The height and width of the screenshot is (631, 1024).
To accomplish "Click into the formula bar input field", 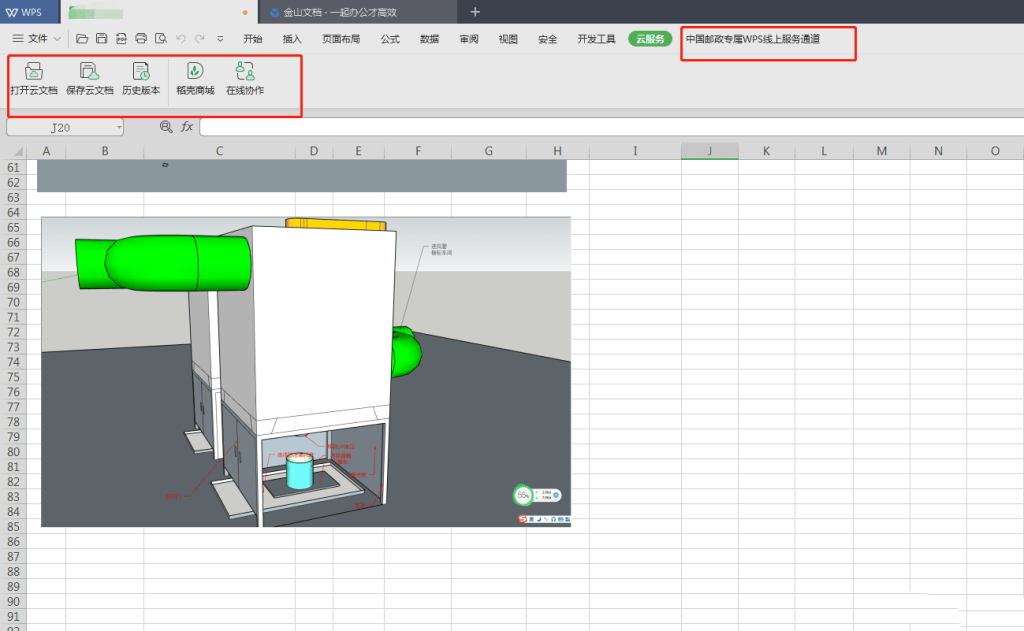I will pos(600,127).
